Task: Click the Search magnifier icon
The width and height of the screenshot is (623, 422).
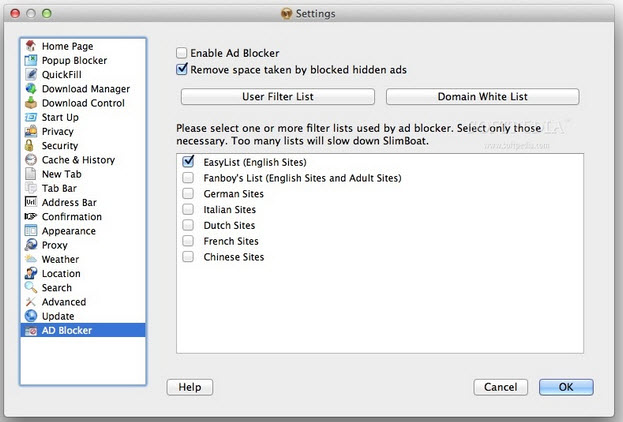Action: [32, 288]
